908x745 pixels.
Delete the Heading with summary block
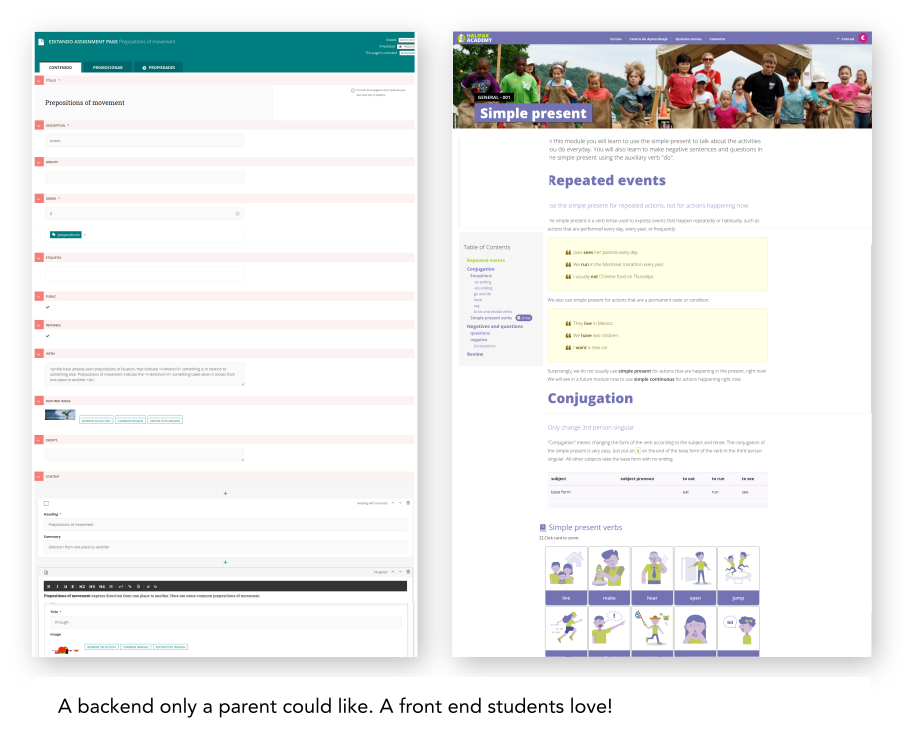(408, 503)
